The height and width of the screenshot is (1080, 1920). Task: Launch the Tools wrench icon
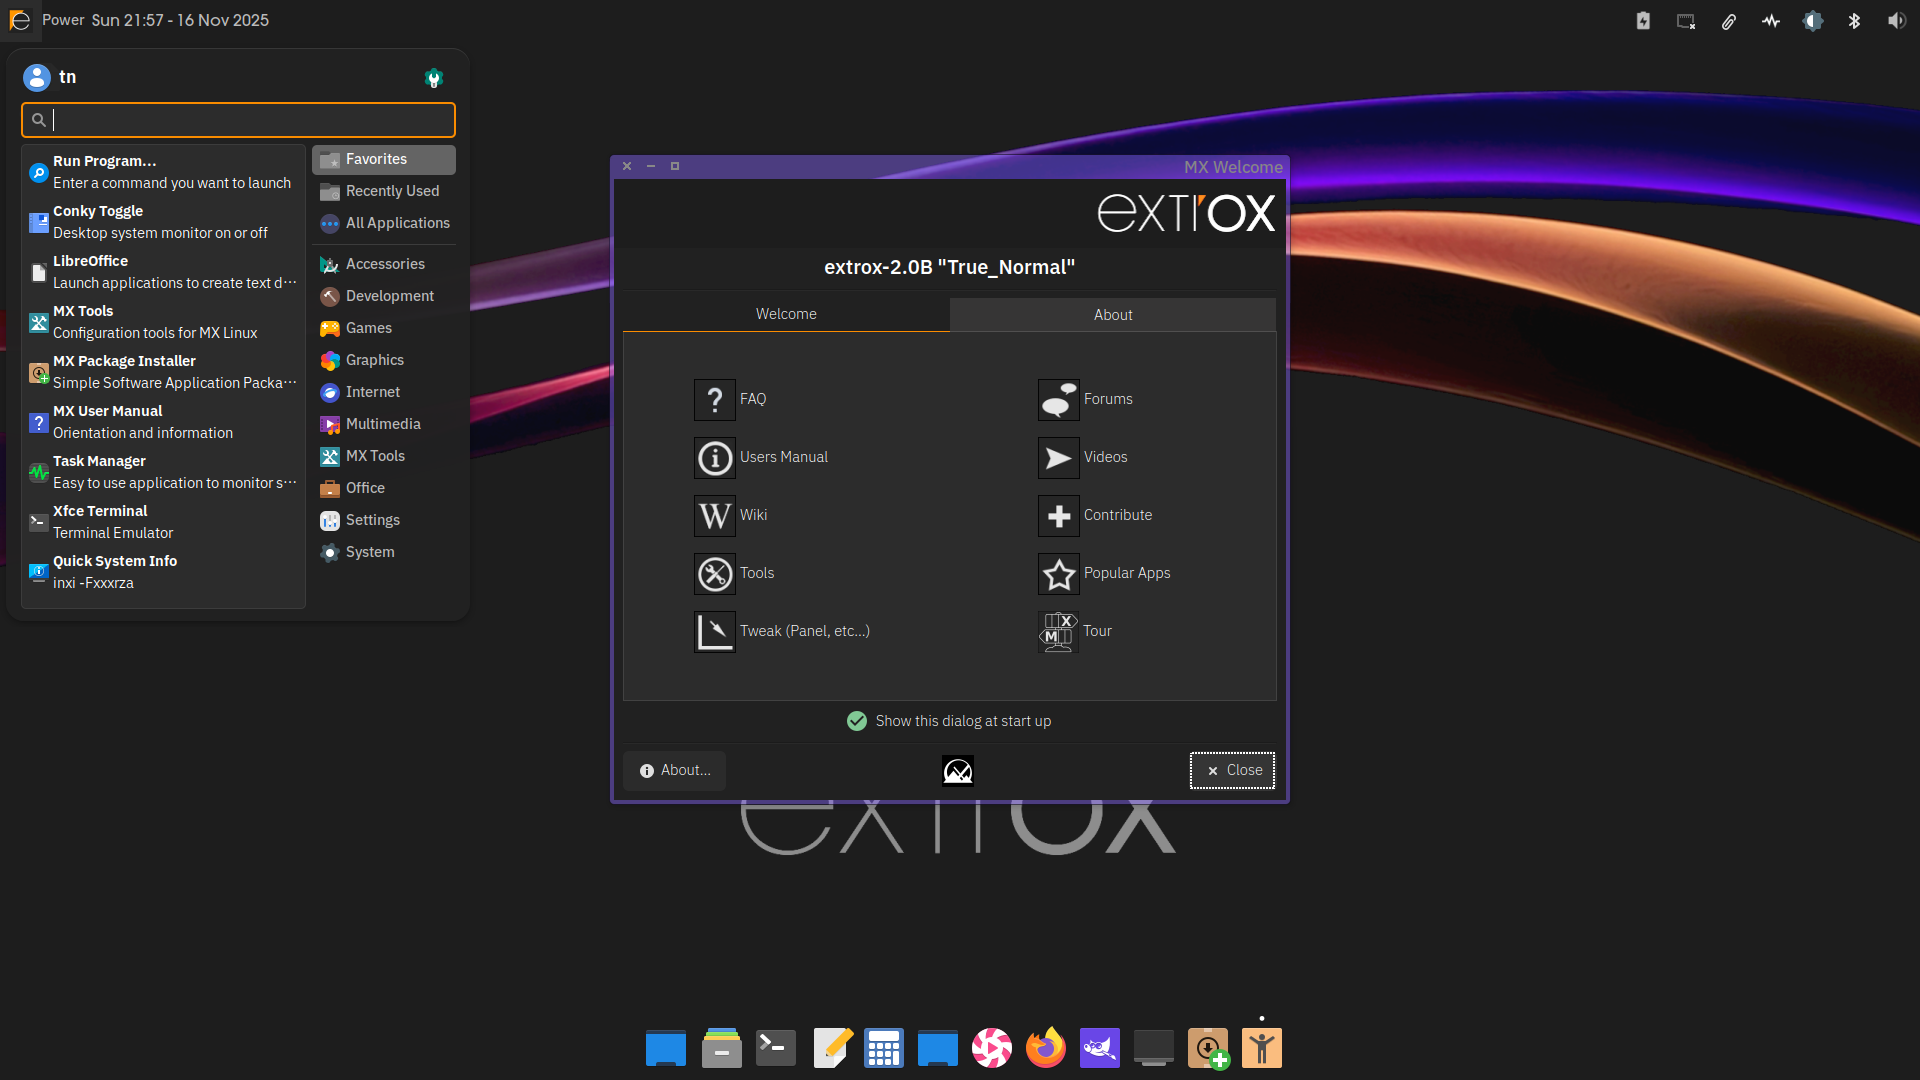pyautogui.click(x=714, y=573)
